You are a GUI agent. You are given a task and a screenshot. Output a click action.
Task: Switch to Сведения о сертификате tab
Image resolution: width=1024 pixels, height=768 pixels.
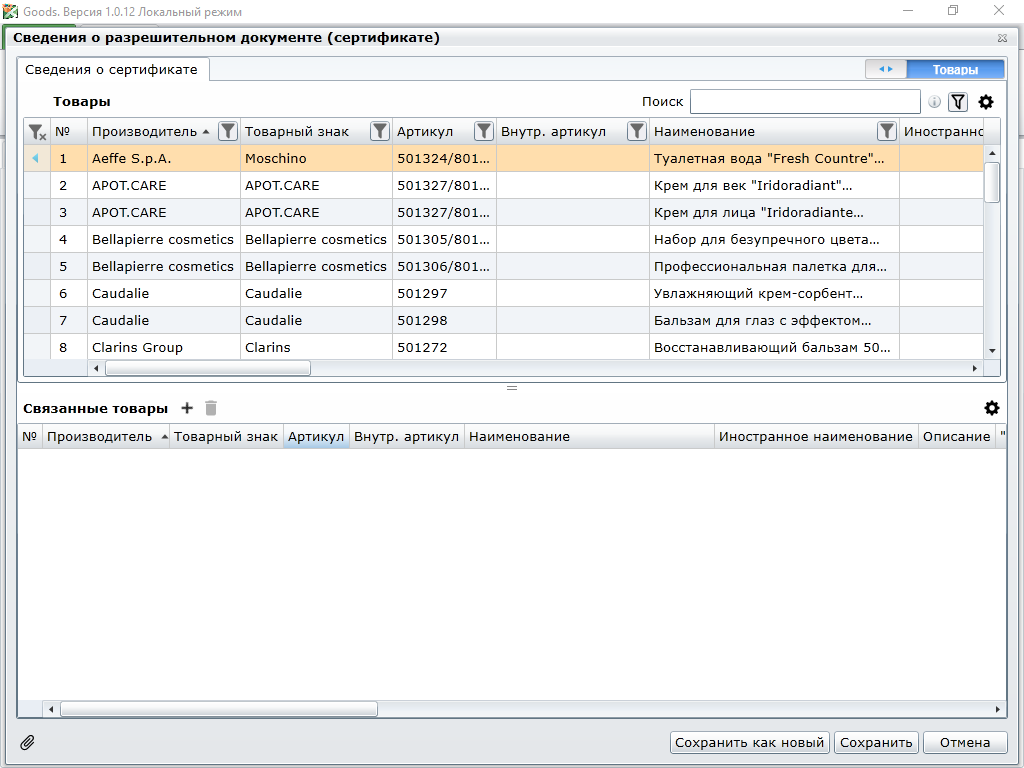tap(111, 70)
